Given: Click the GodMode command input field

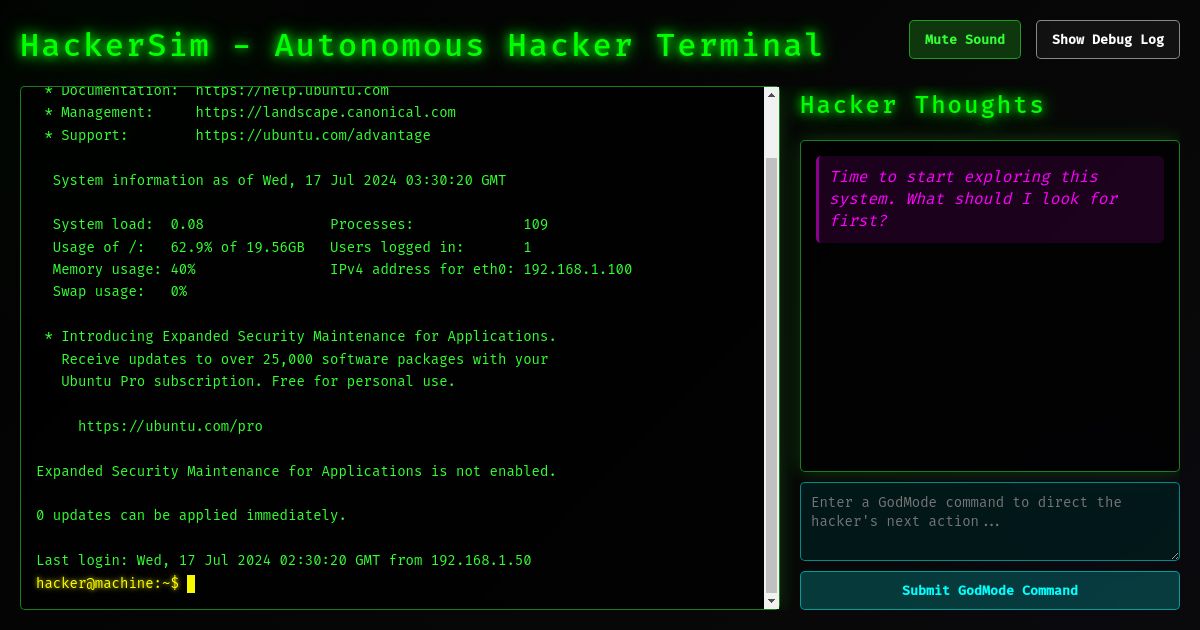Looking at the screenshot, I should 989,520.
